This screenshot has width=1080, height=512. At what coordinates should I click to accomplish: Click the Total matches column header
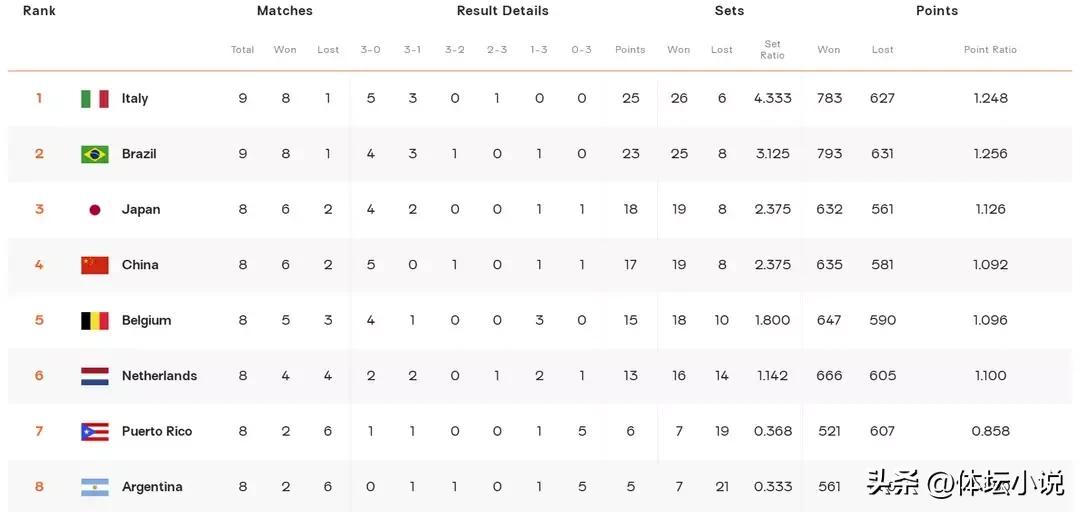tap(242, 50)
